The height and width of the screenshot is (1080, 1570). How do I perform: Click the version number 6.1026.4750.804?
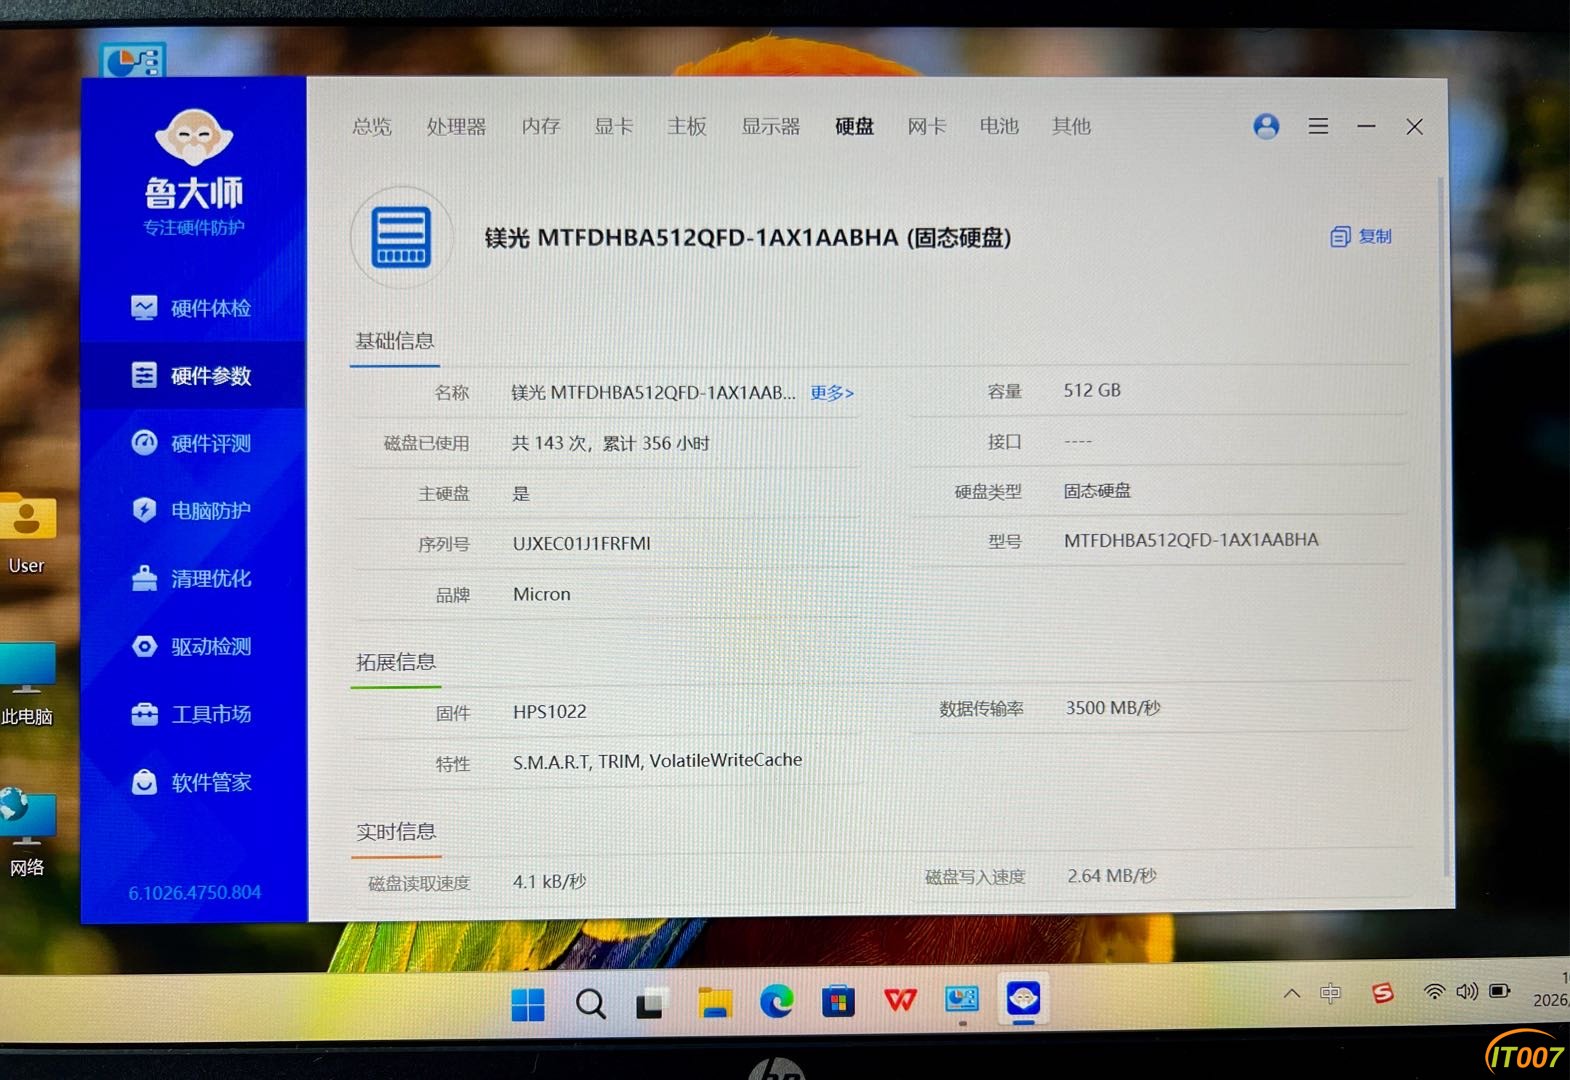coord(195,893)
